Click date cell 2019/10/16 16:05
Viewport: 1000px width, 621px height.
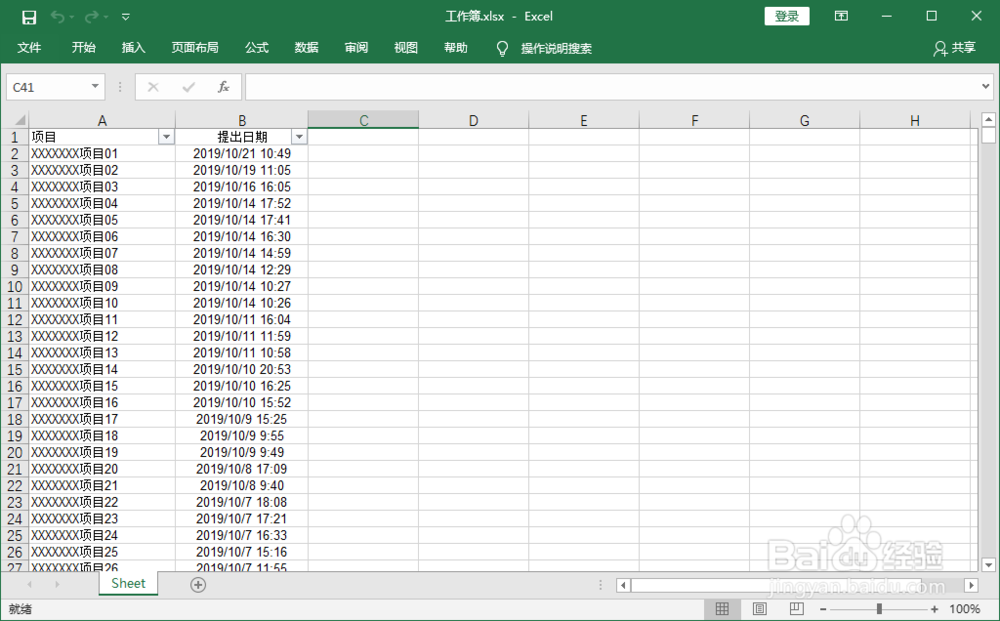click(x=242, y=187)
